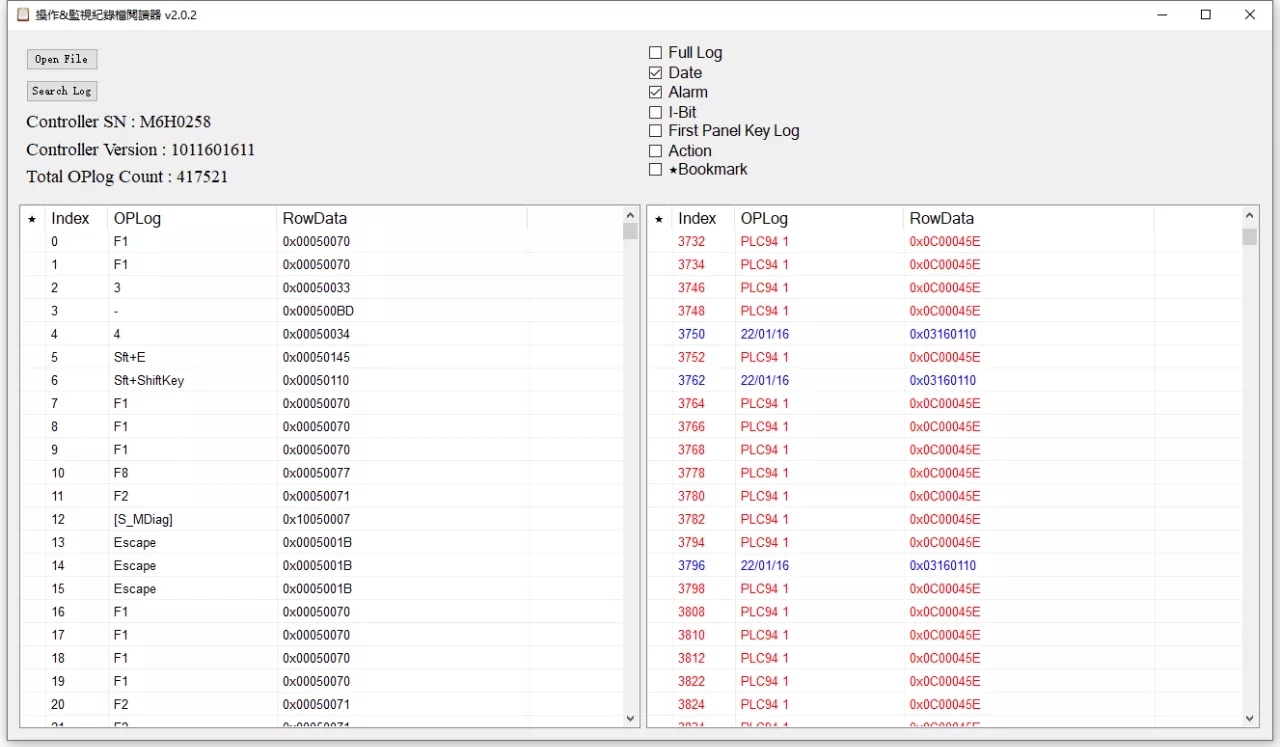
Task: Click the app icon in the title bar
Action: pyautogui.click(x=22, y=15)
